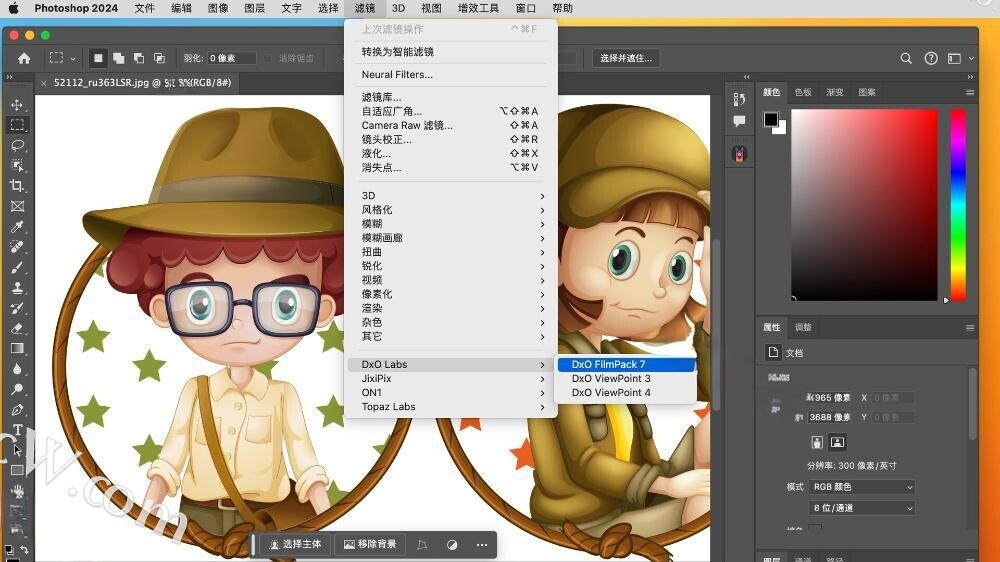Select the Eyedropper tool
Screen dimensions: 1000x562
click(x=17, y=226)
